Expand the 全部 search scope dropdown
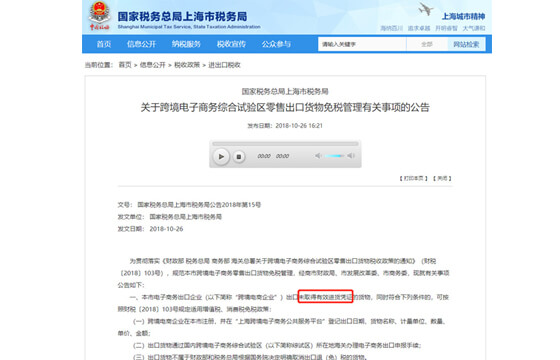Viewport: 560px width, 360px height. pos(427,44)
